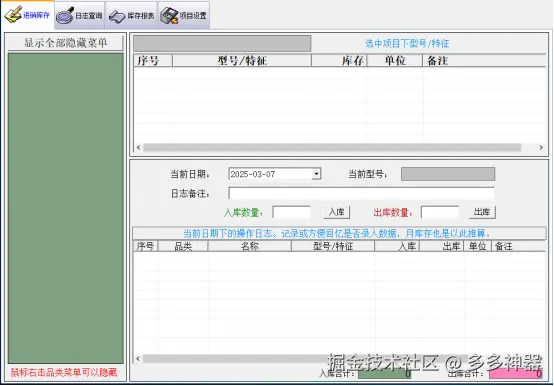Click the log table's left scroll arrow
Screen dimensions: 554x386
point(138,358)
